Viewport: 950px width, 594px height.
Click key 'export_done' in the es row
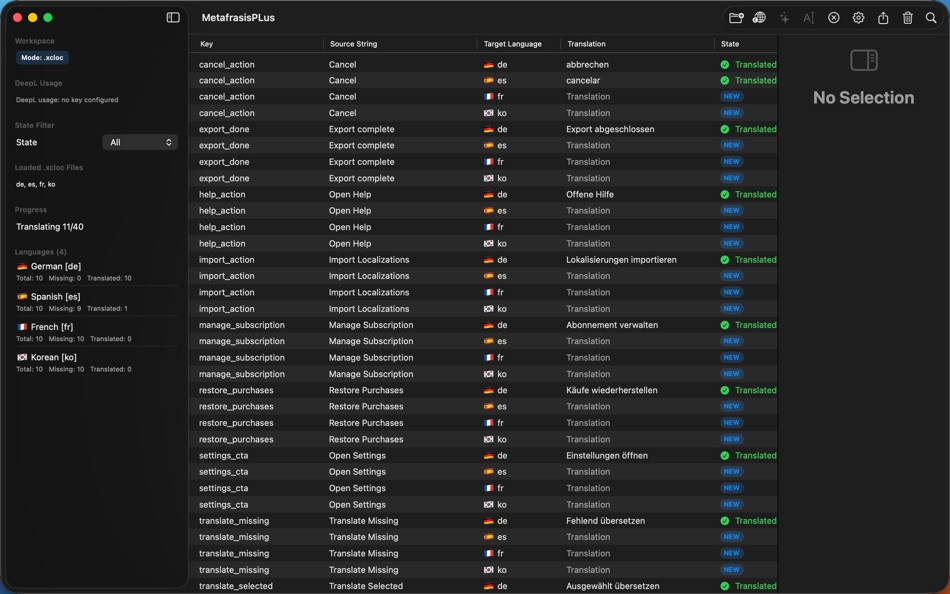coord(224,145)
